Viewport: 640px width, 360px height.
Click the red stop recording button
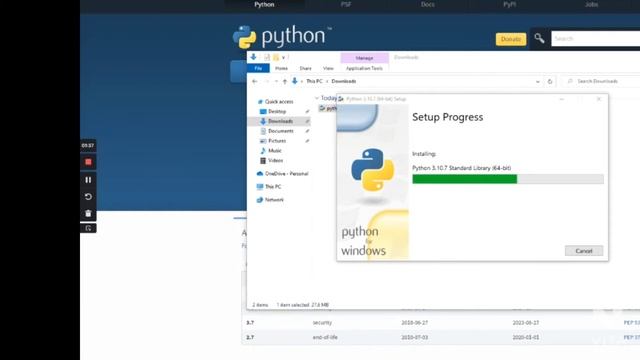click(x=88, y=162)
